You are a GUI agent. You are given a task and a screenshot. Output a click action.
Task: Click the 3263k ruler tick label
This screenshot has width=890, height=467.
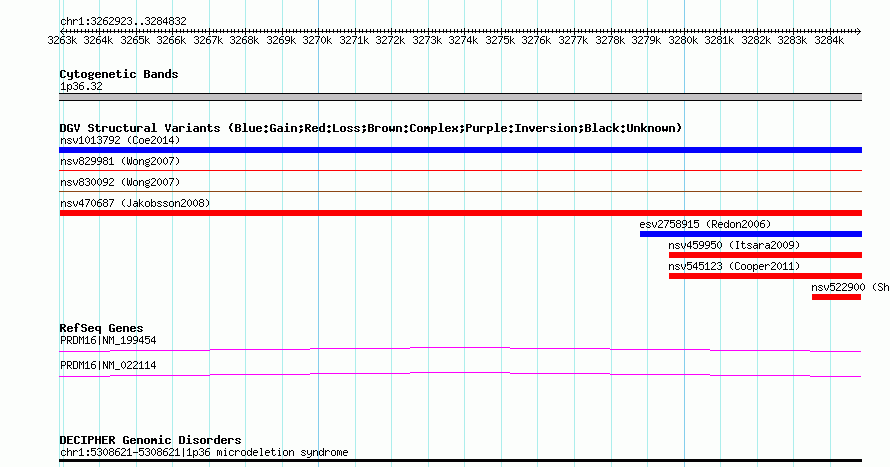coord(62,40)
